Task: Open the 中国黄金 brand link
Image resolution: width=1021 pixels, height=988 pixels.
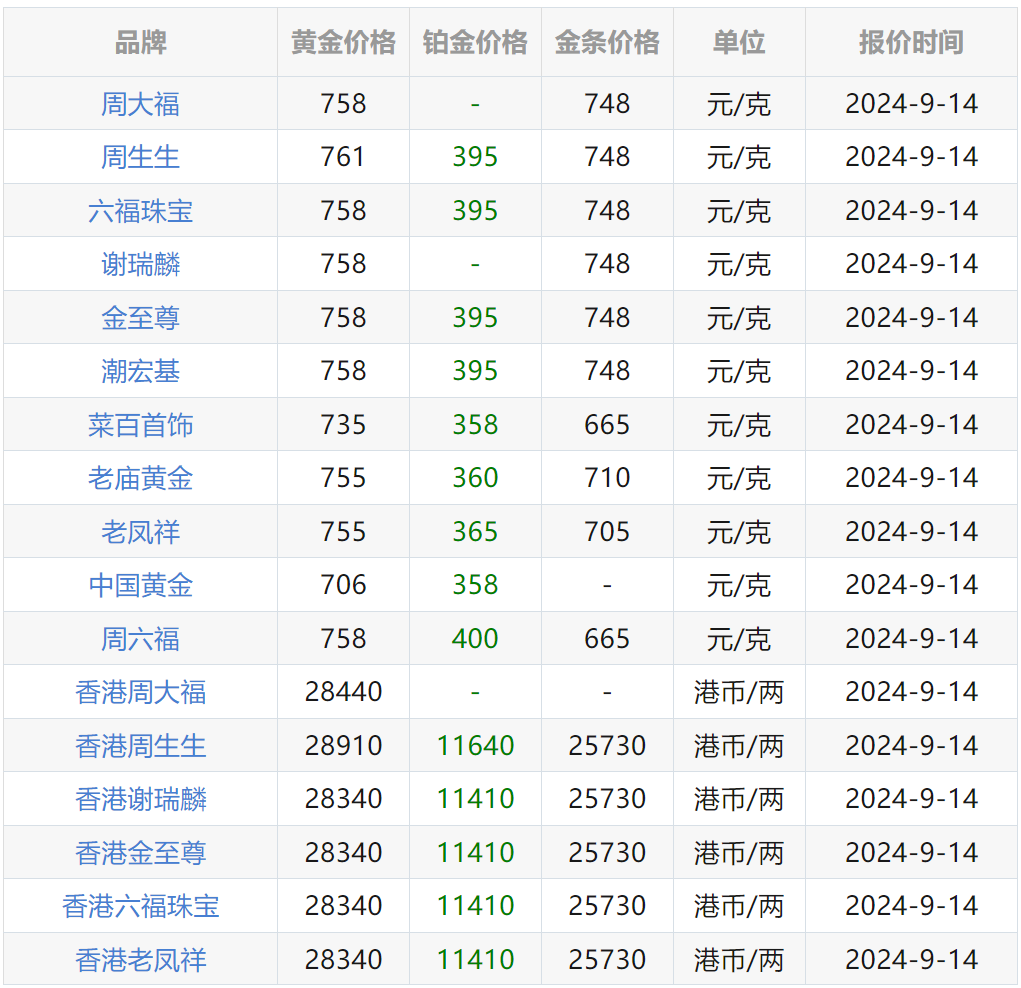Action: 138,585
